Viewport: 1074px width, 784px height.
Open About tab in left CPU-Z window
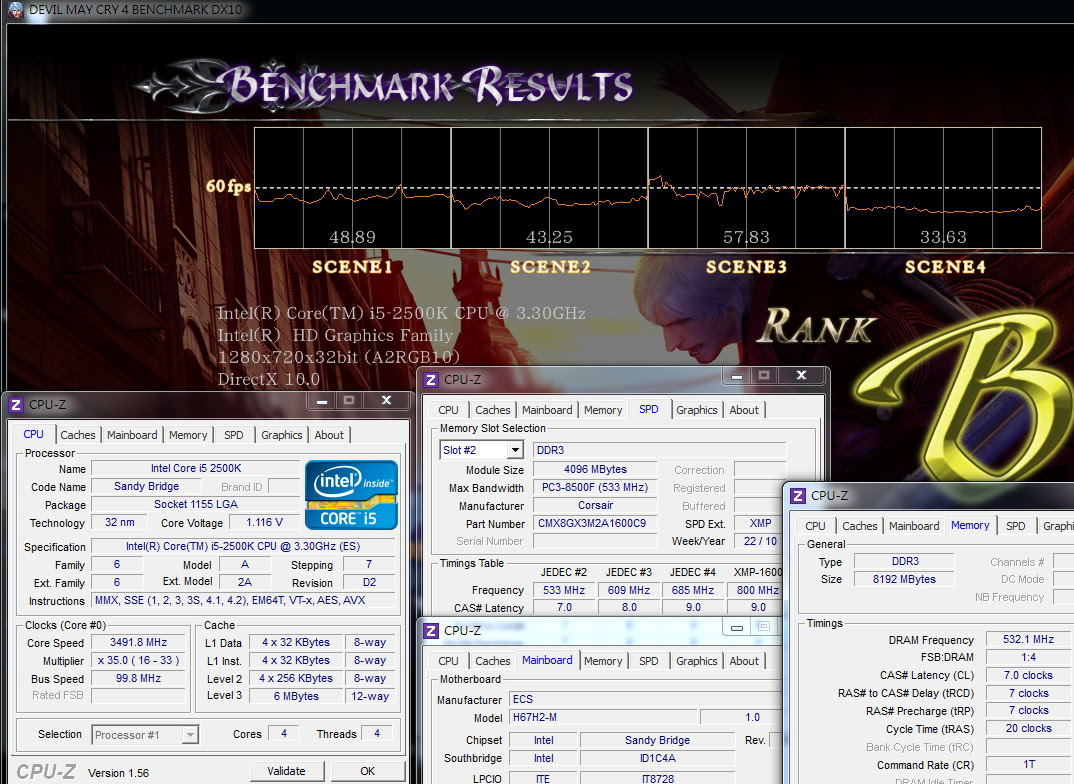pos(329,435)
